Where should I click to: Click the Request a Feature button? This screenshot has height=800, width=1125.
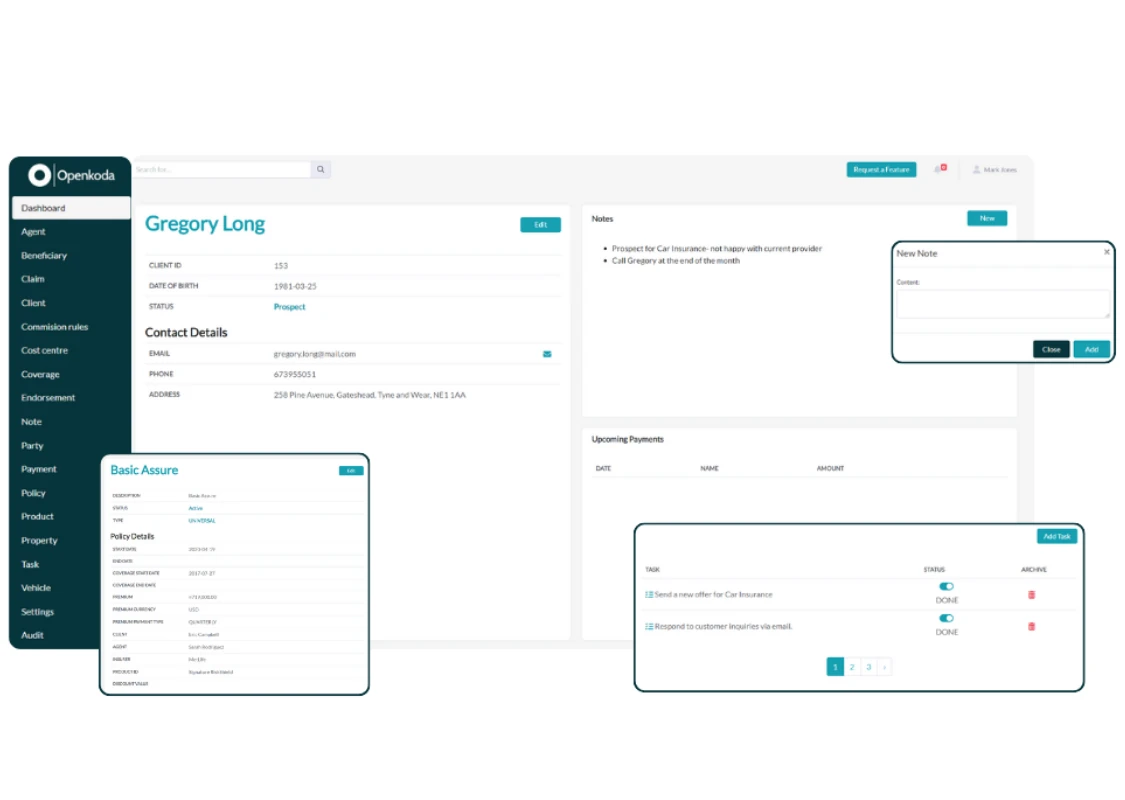881,169
